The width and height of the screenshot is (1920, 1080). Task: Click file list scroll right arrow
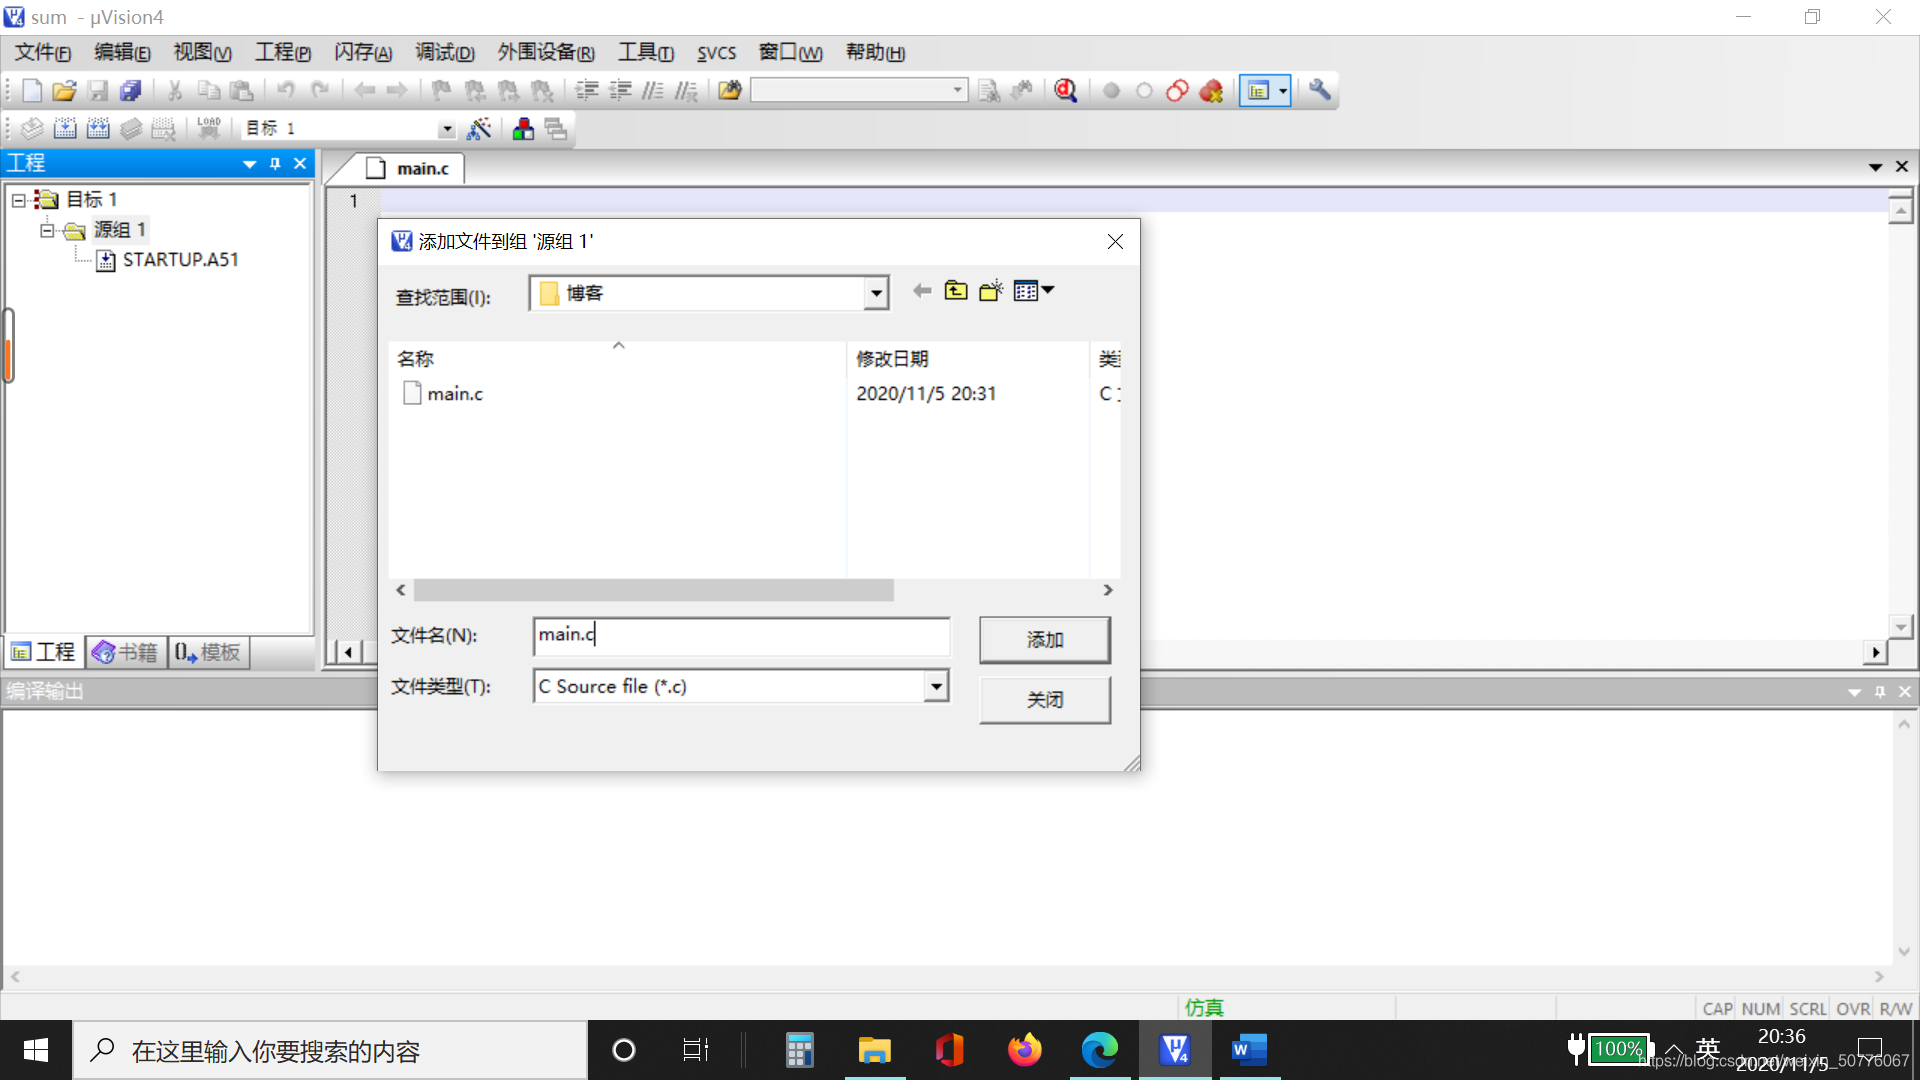coord(1108,590)
